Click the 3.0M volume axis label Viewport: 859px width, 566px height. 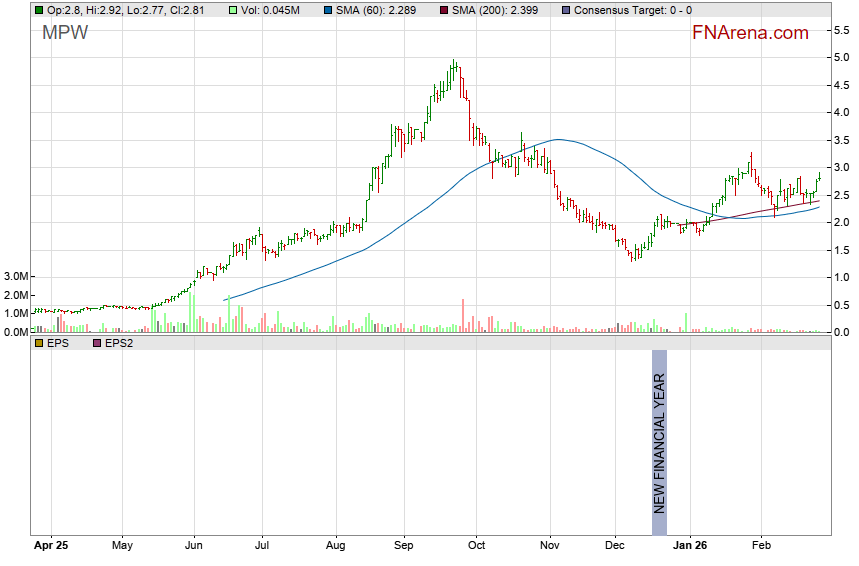(16, 276)
